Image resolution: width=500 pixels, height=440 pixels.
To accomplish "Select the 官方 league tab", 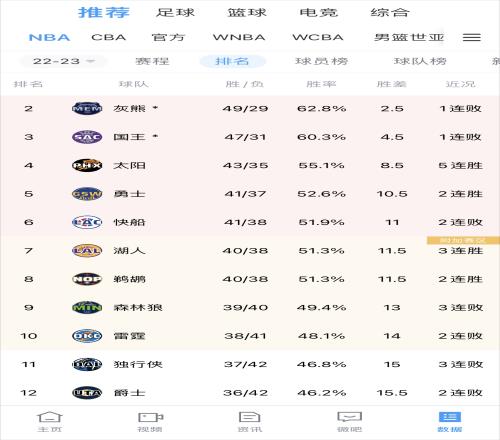I will click(x=168, y=37).
